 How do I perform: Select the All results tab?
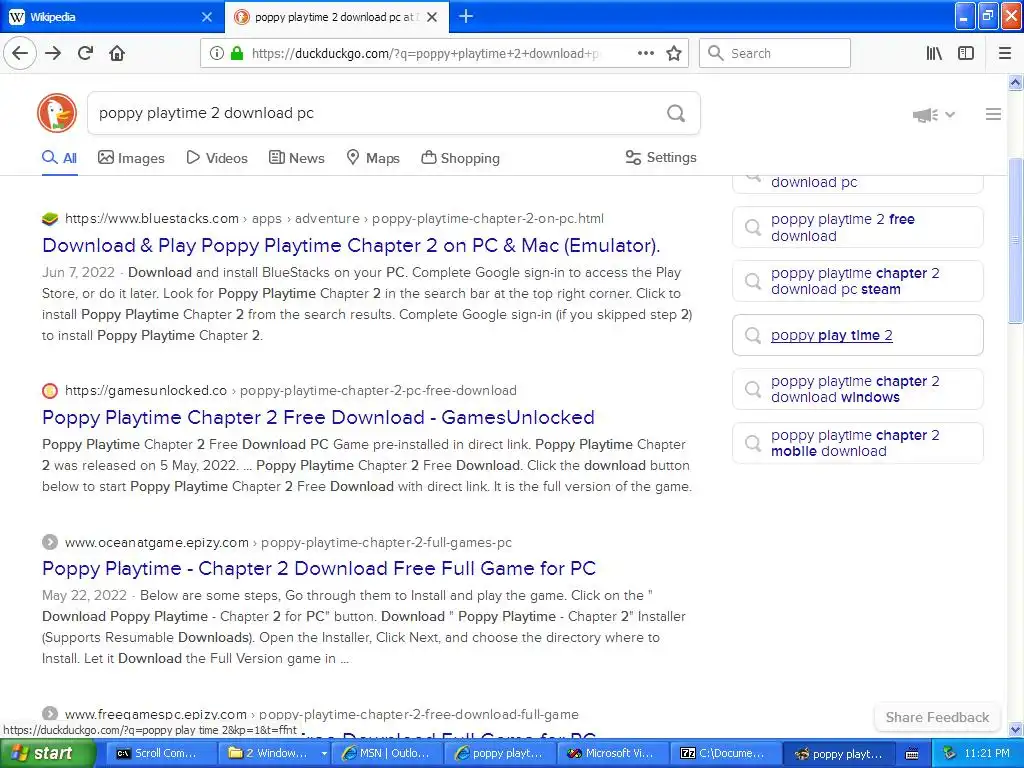[59, 158]
